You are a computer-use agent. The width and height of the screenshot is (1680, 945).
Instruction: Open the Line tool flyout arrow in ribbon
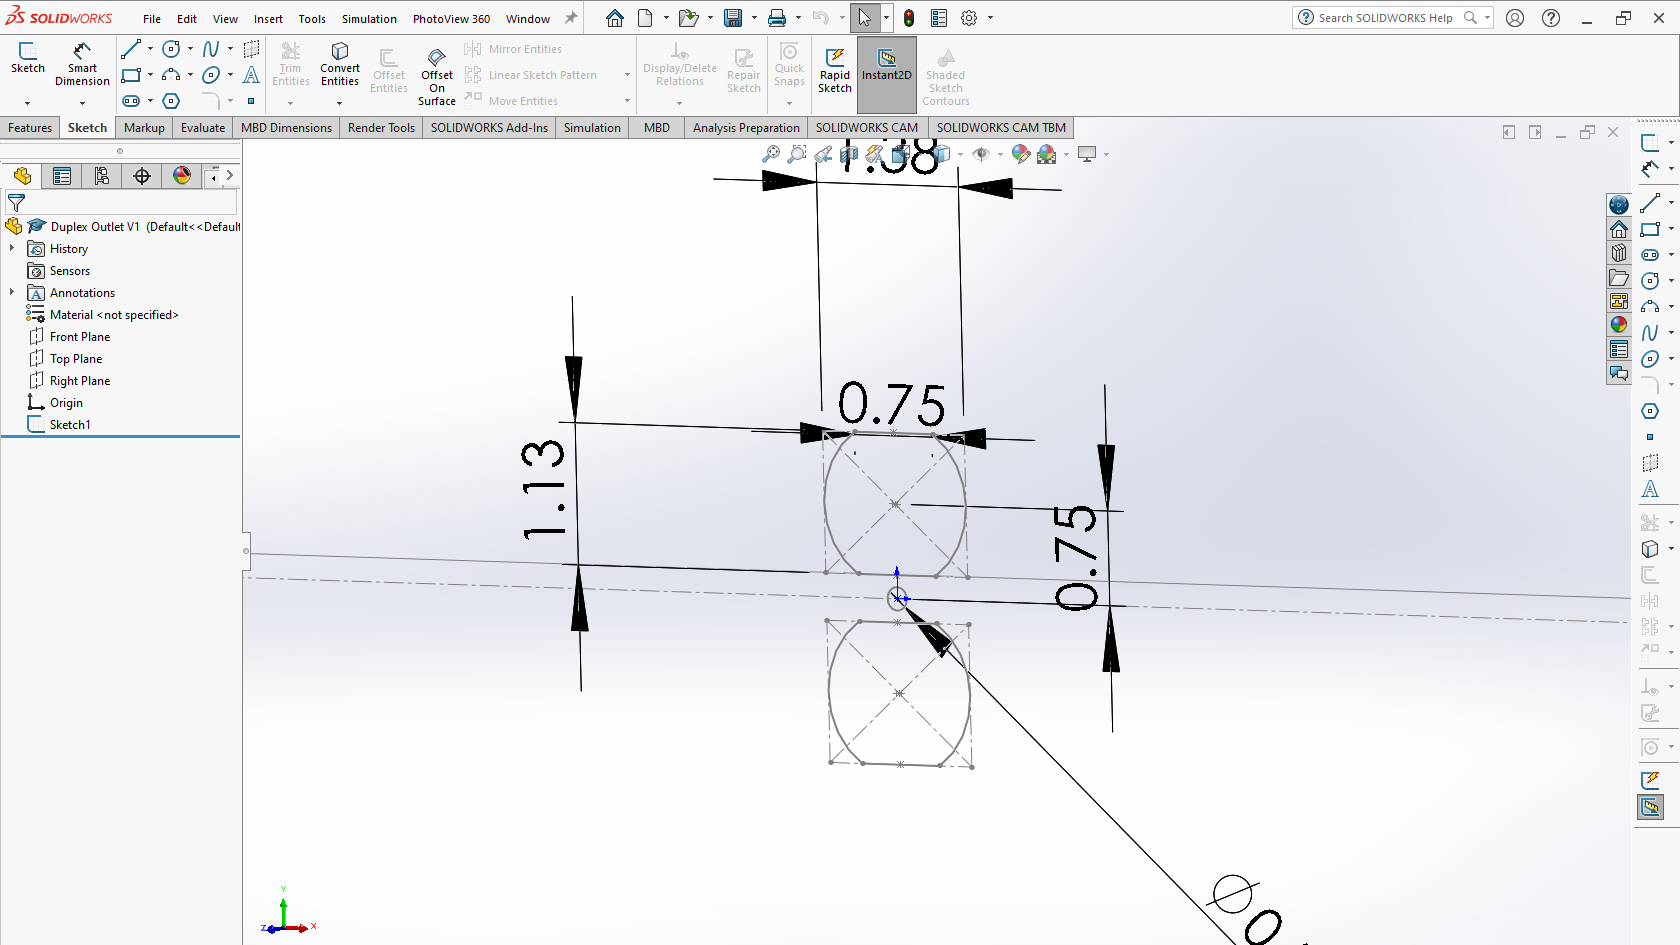150,49
